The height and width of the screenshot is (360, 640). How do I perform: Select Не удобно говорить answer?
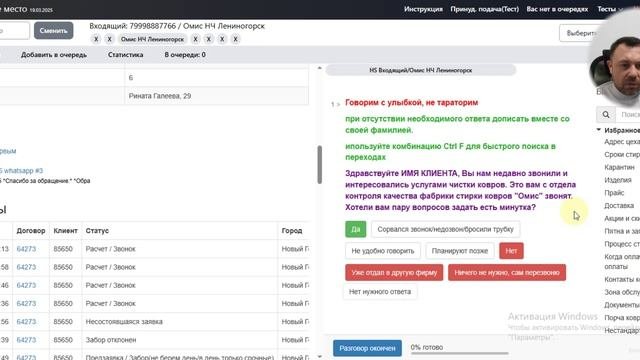(x=383, y=251)
